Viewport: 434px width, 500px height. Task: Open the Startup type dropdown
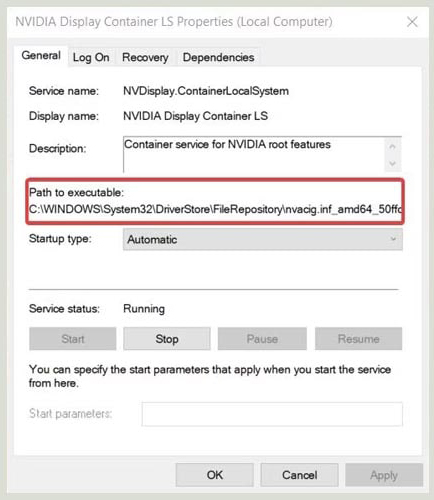[263, 239]
